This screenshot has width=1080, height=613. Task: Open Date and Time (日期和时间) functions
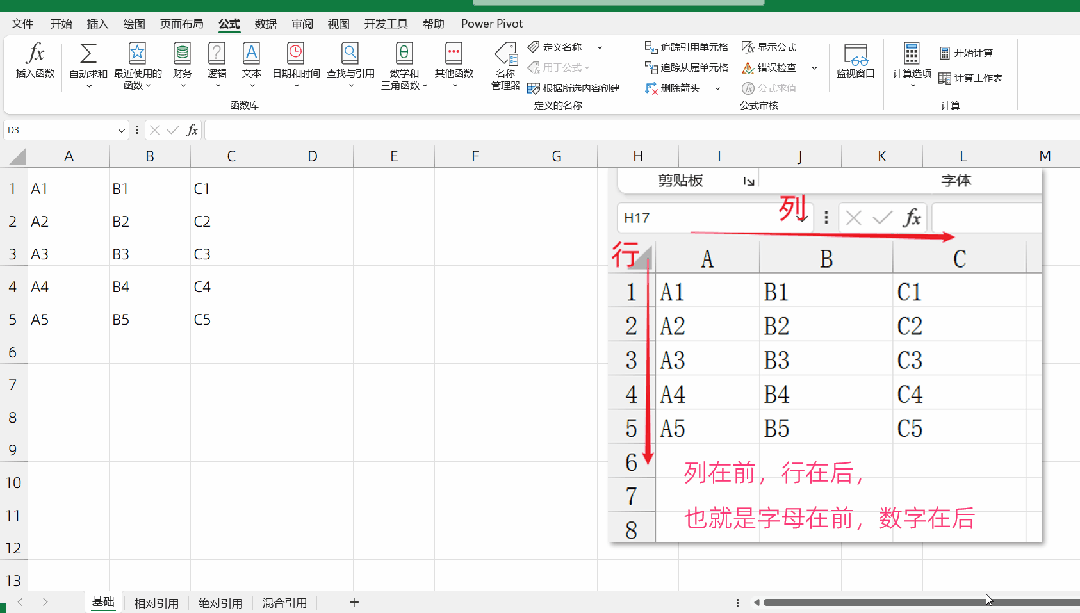(296, 65)
